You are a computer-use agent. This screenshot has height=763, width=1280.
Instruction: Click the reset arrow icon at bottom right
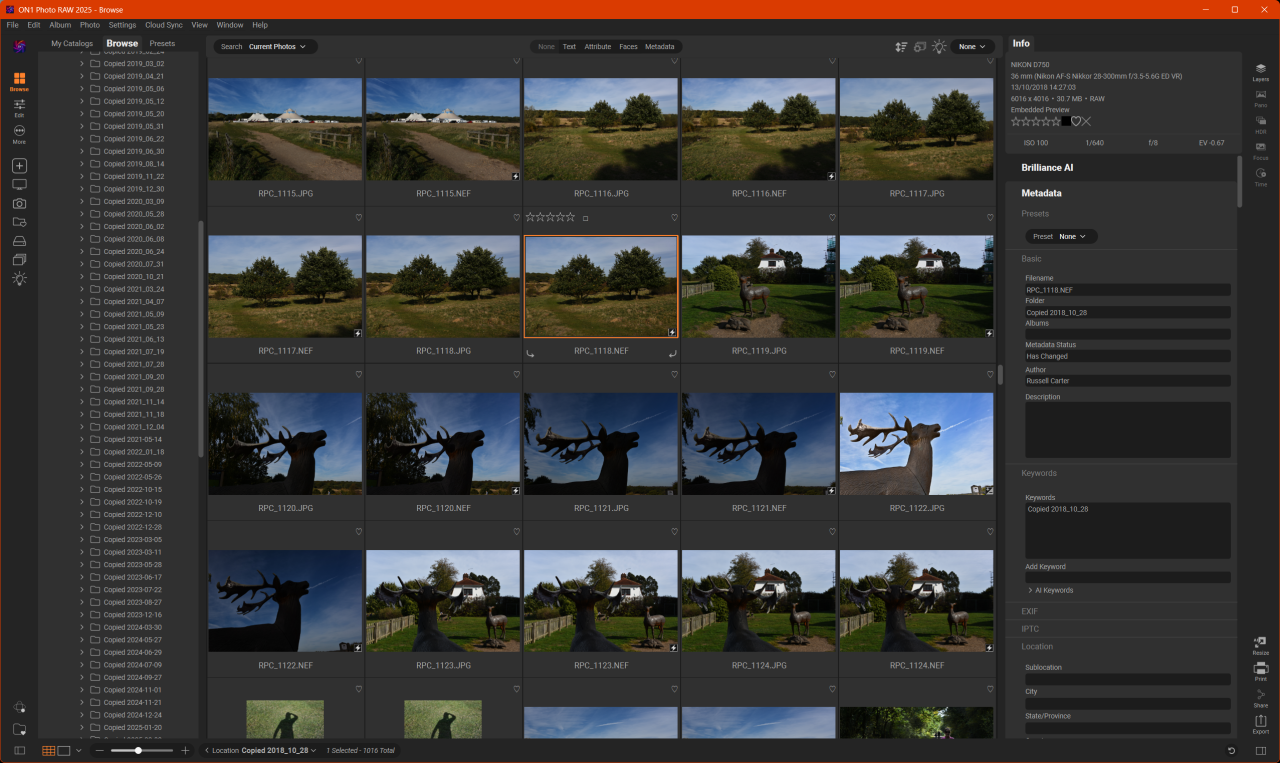[1231, 750]
